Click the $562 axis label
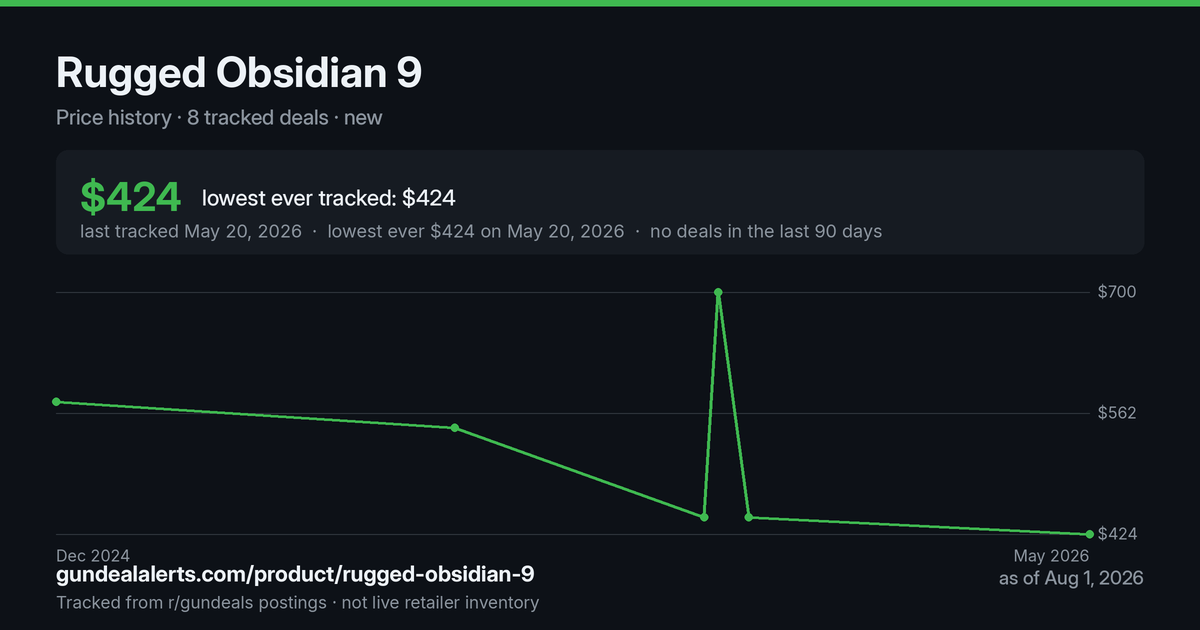The image size is (1200, 630). (1117, 413)
